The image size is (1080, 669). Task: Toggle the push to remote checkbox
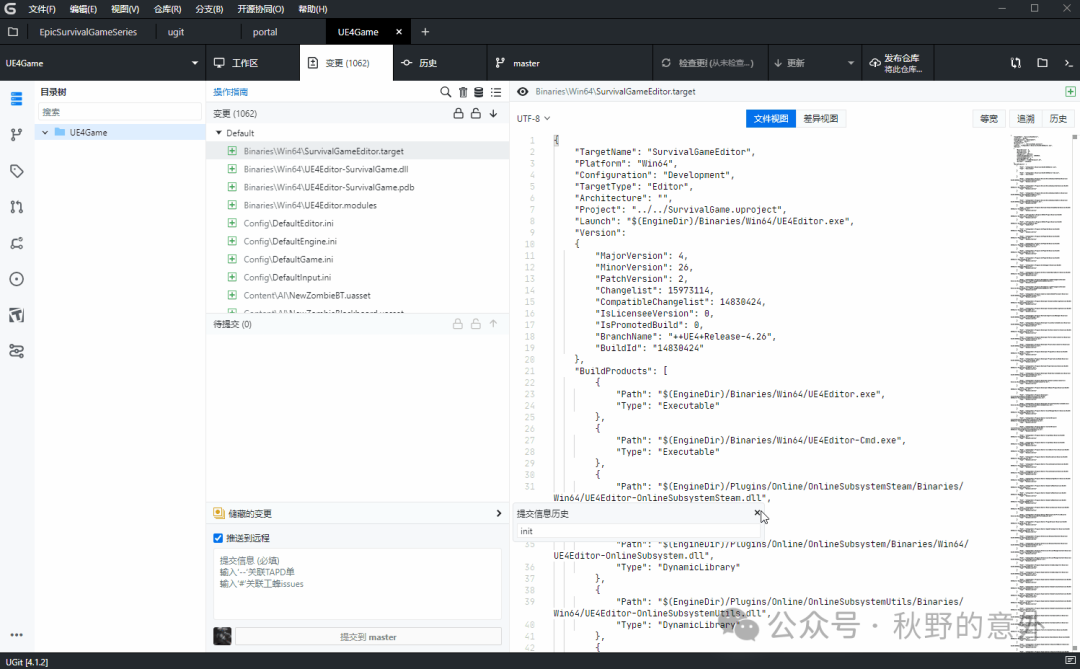click(218, 538)
